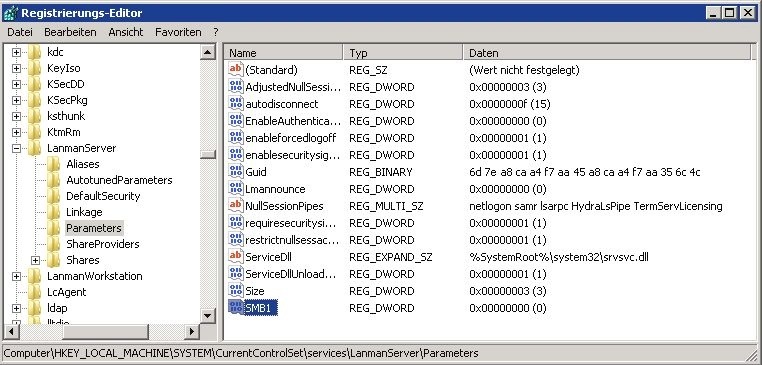Click the LcAgent folder icon

pyautogui.click(x=35, y=292)
